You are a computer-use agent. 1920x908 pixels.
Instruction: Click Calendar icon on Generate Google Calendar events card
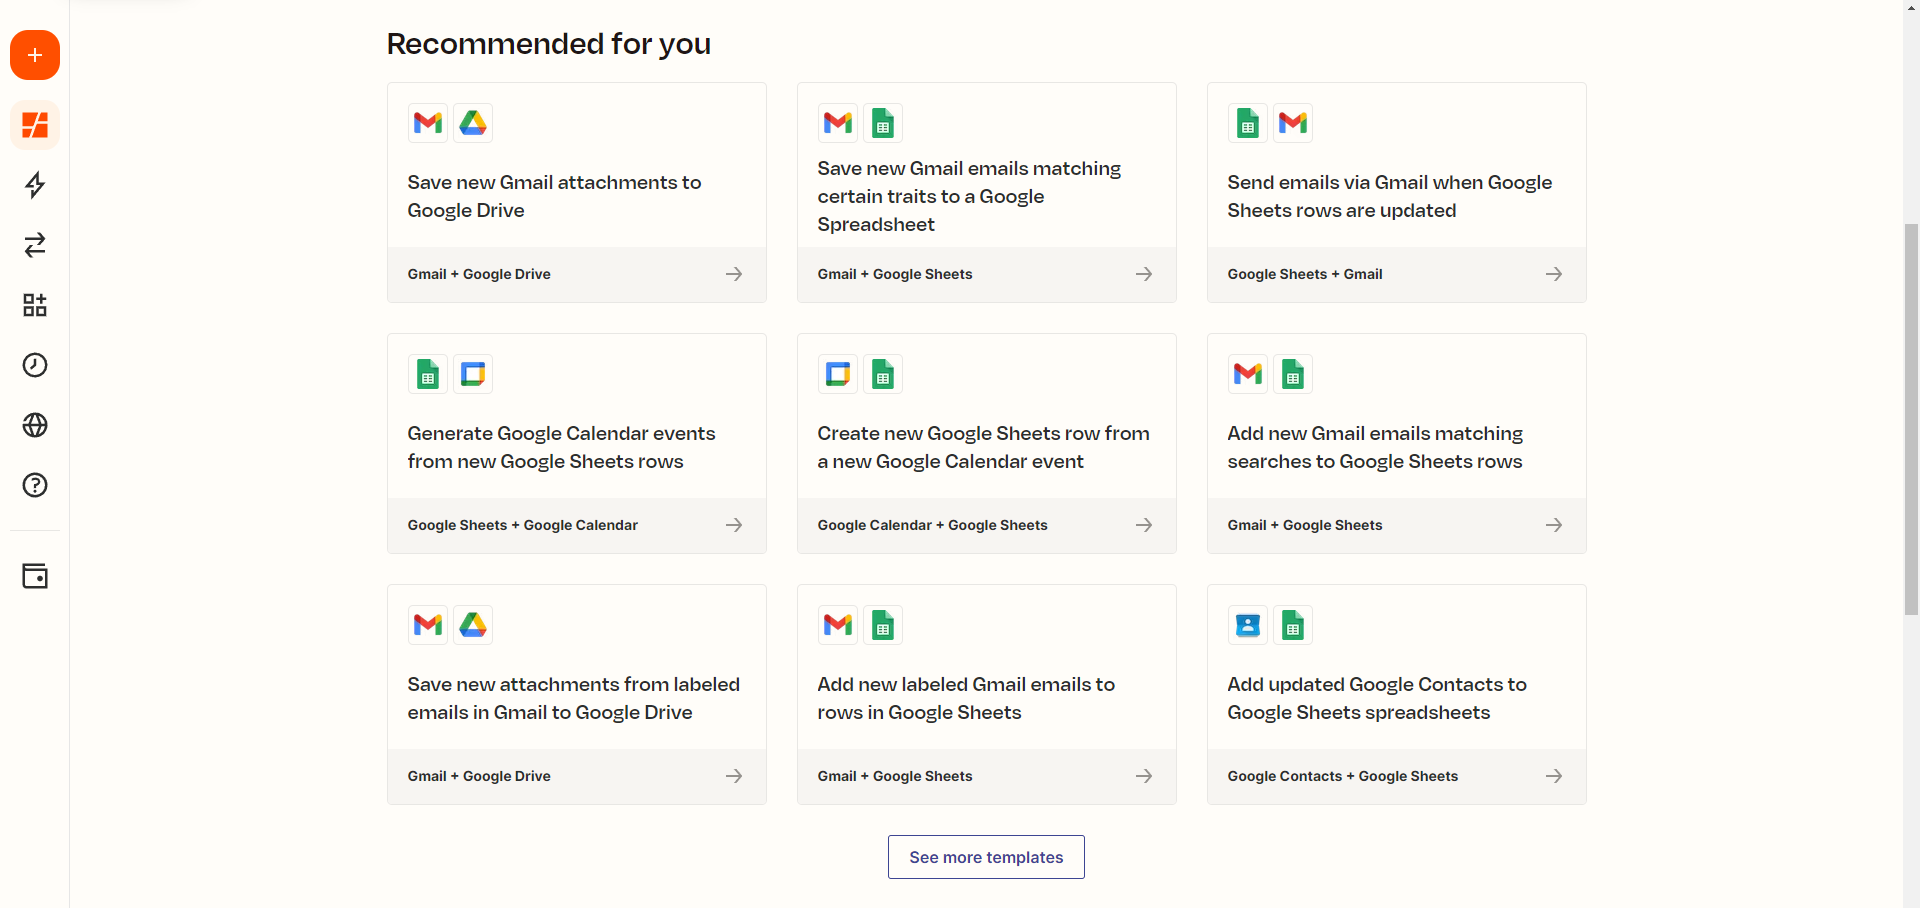[x=473, y=374]
